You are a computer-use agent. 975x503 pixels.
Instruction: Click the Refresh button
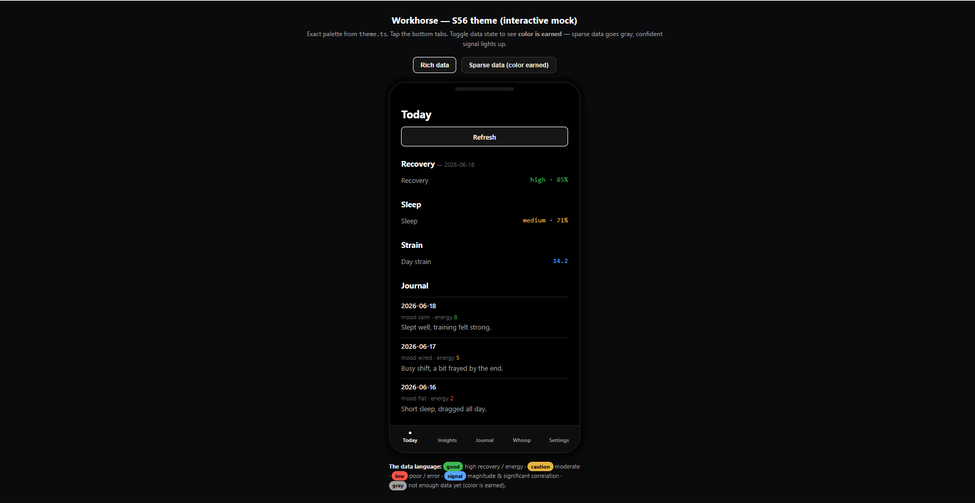pos(484,137)
